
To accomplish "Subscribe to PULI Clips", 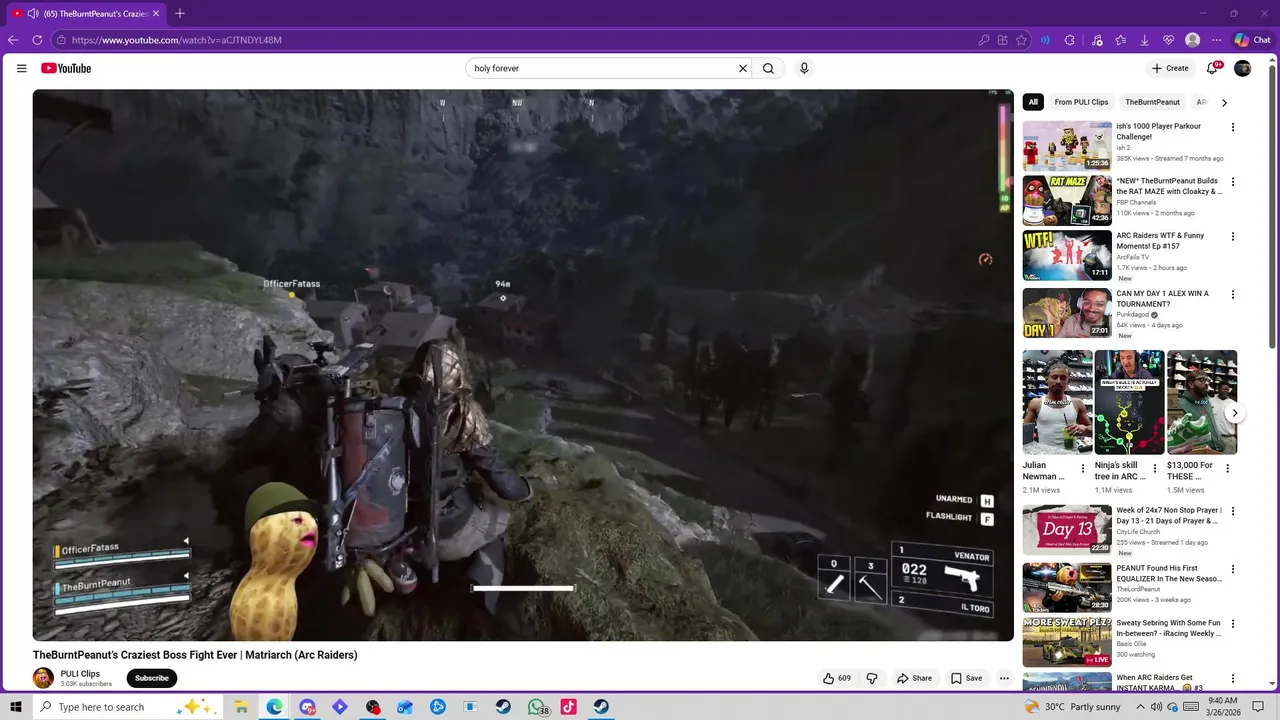I will 152,678.
